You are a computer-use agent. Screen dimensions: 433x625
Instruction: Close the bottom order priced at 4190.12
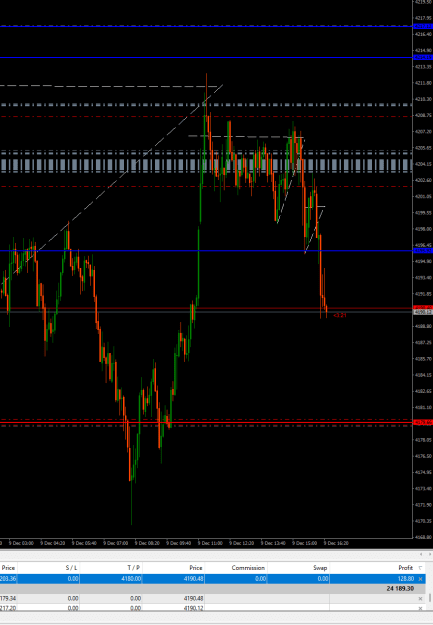[420, 608]
